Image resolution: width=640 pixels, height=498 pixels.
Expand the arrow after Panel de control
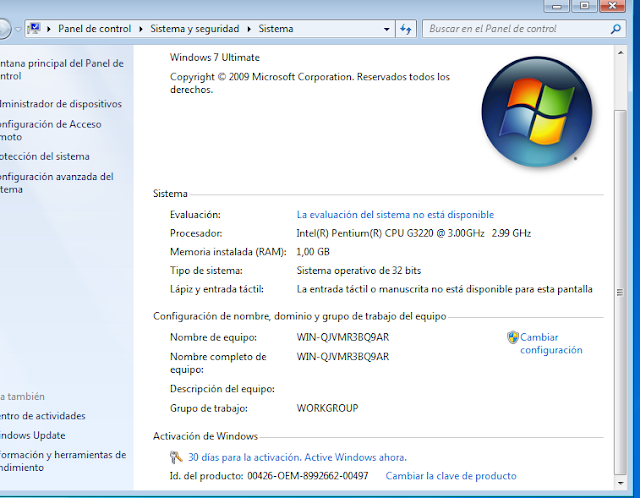click(x=141, y=29)
